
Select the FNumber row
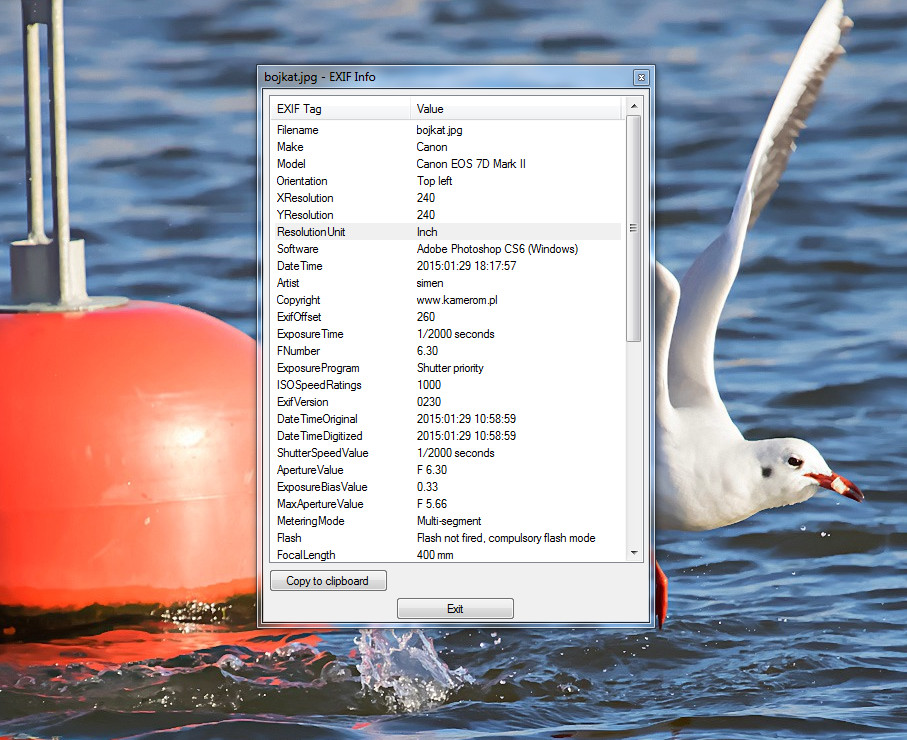446,351
